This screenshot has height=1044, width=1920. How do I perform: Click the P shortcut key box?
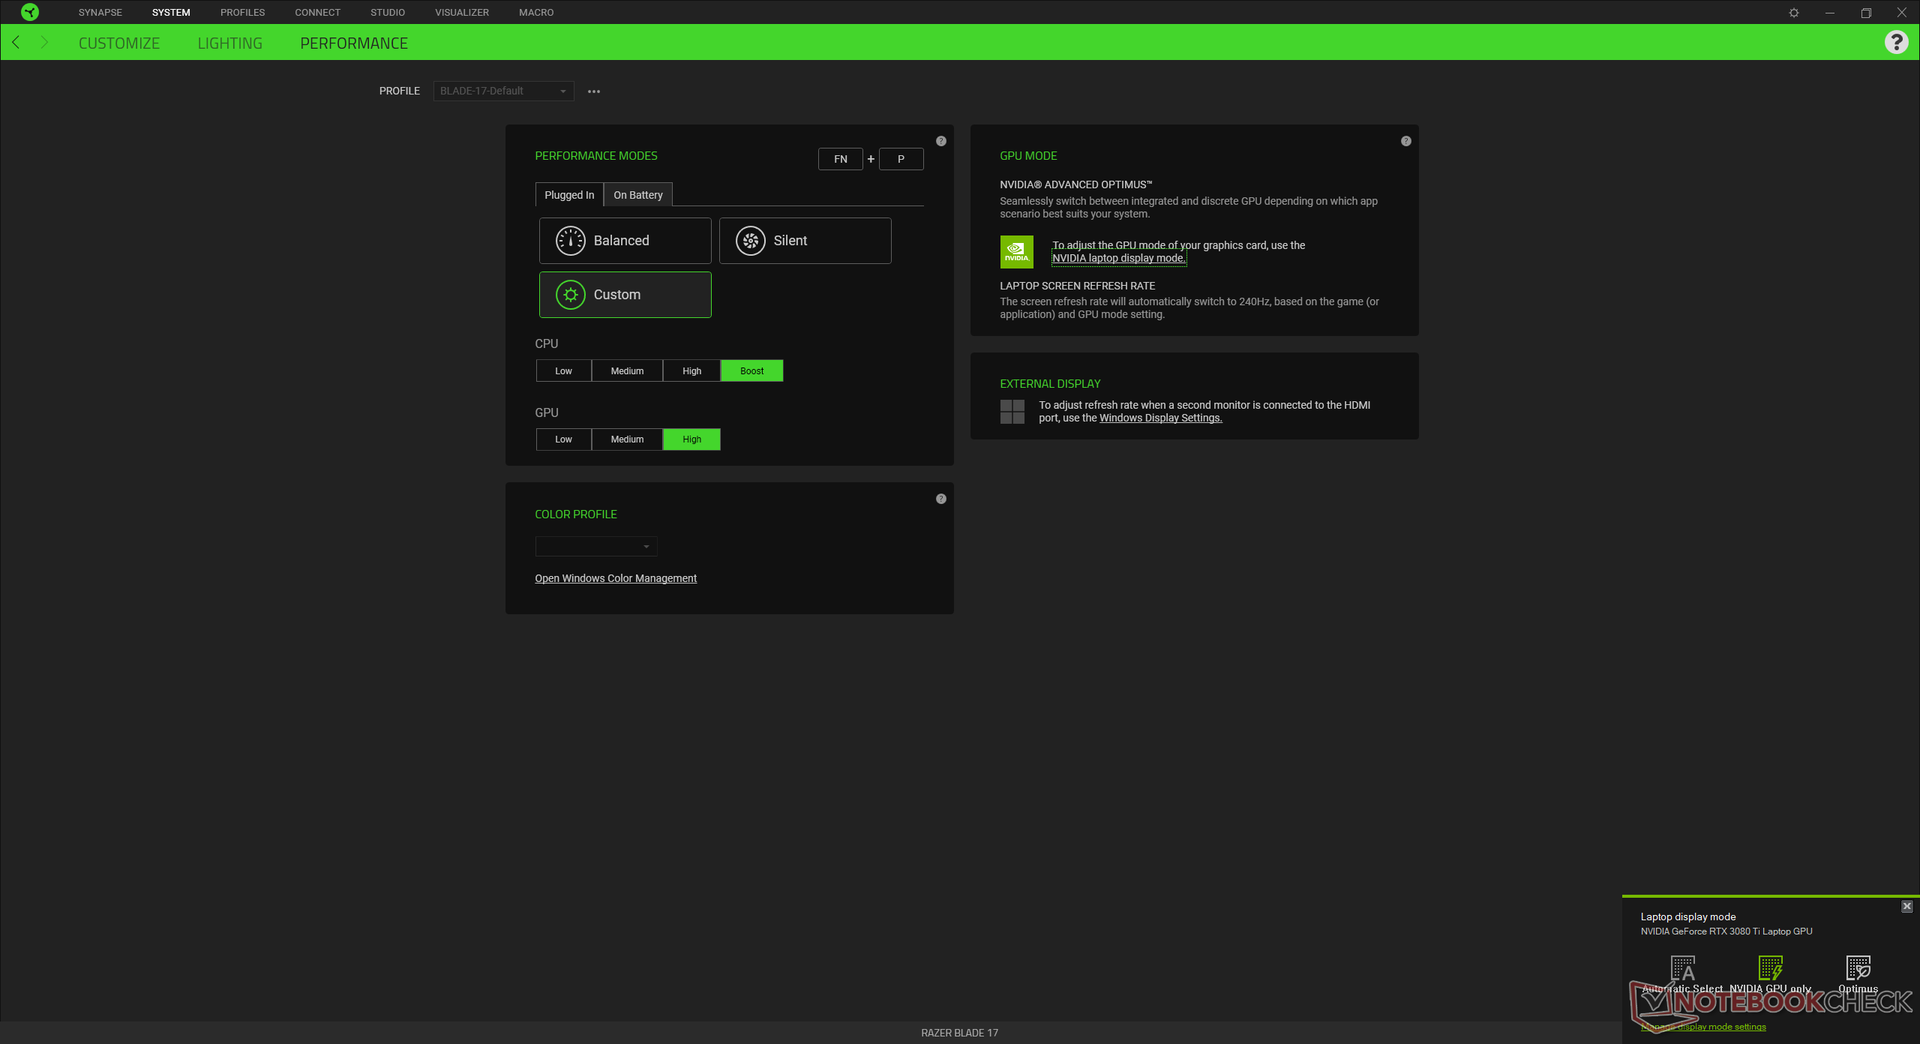[901, 159]
